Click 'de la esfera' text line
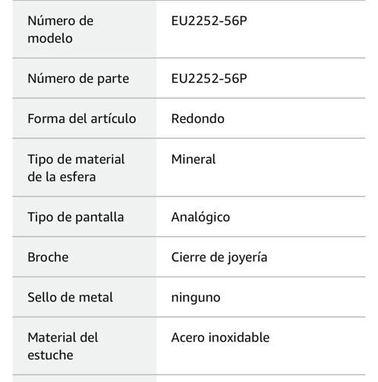This screenshot has height=382, width=378. coord(62,177)
